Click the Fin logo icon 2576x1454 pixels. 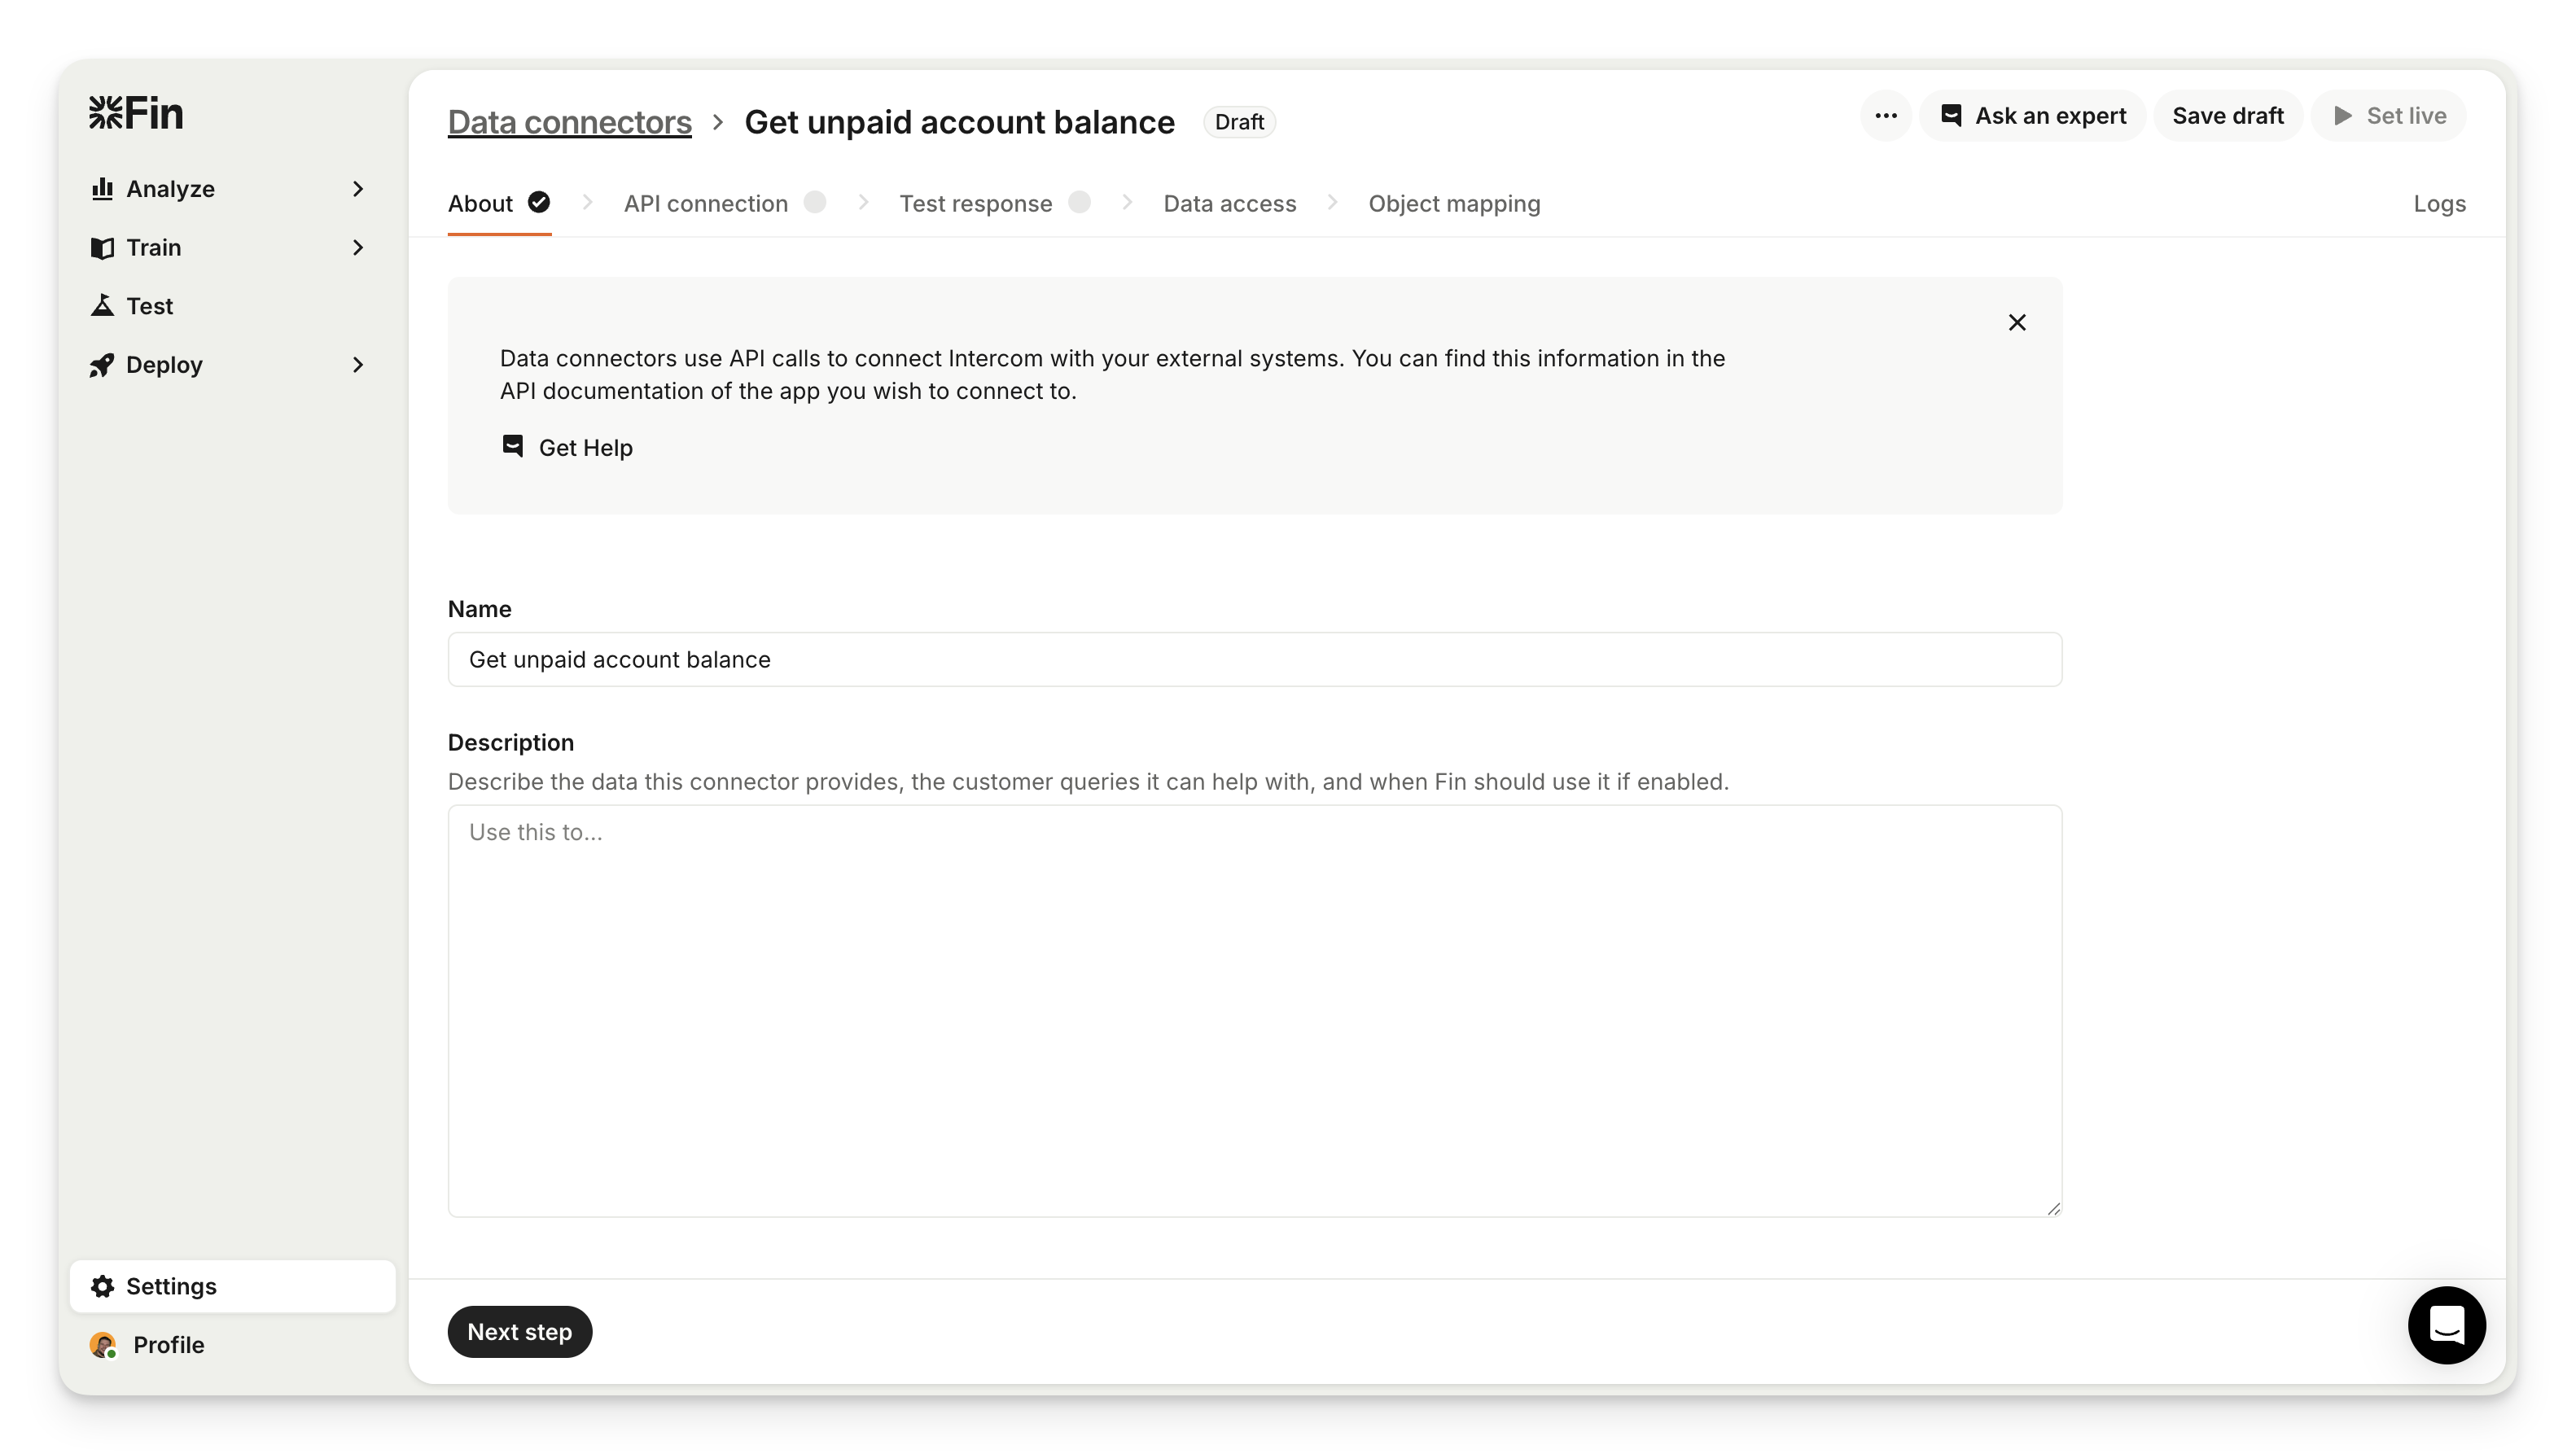tap(106, 113)
